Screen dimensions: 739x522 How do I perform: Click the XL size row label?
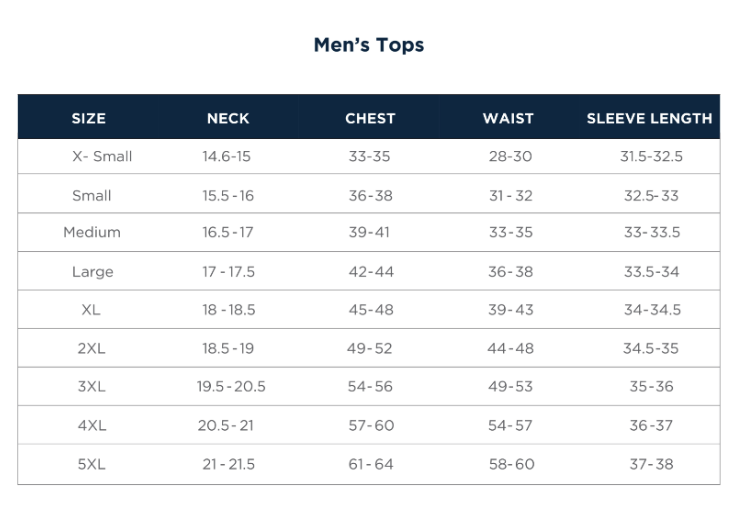point(91,310)
